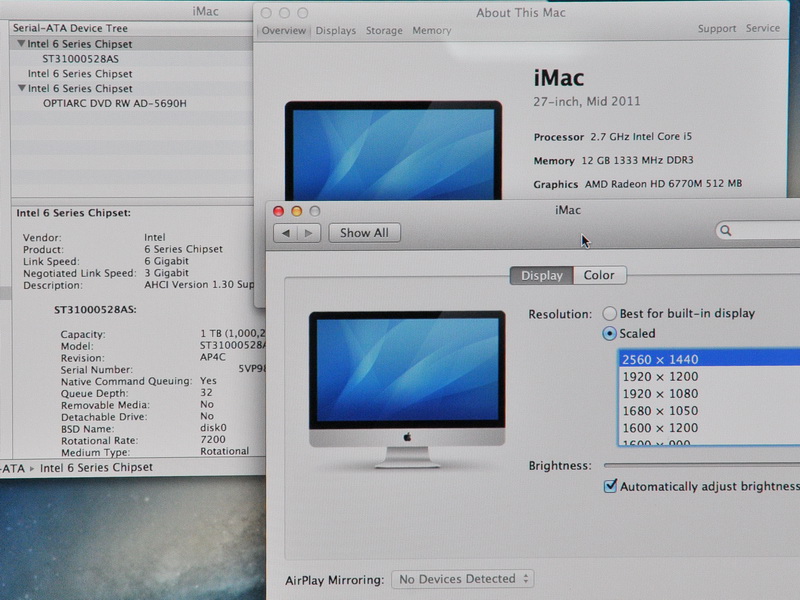Screen dimensions: 800x600
Task: Click the AMD Radeon HD 6770M graphics text
Action: click(663, 184)
